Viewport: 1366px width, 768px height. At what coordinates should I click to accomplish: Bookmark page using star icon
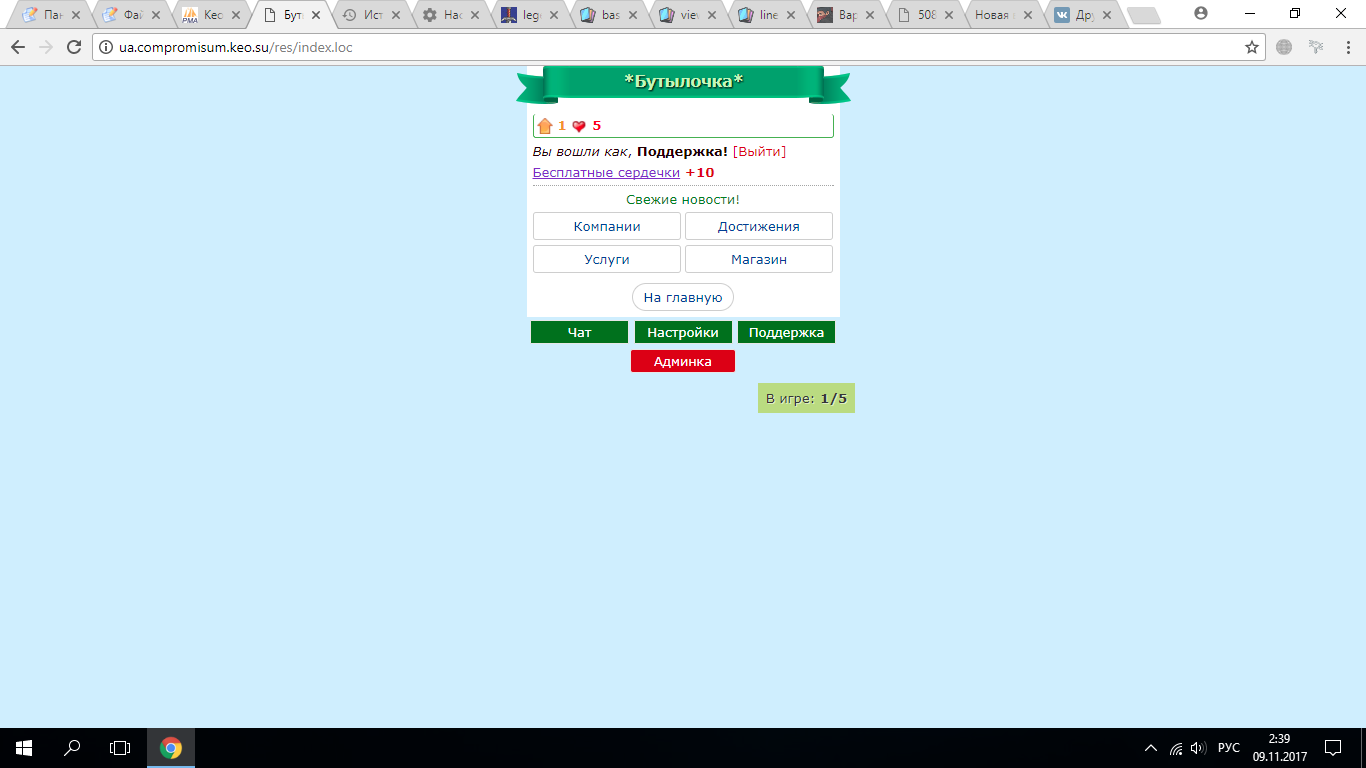[1251, 47]
